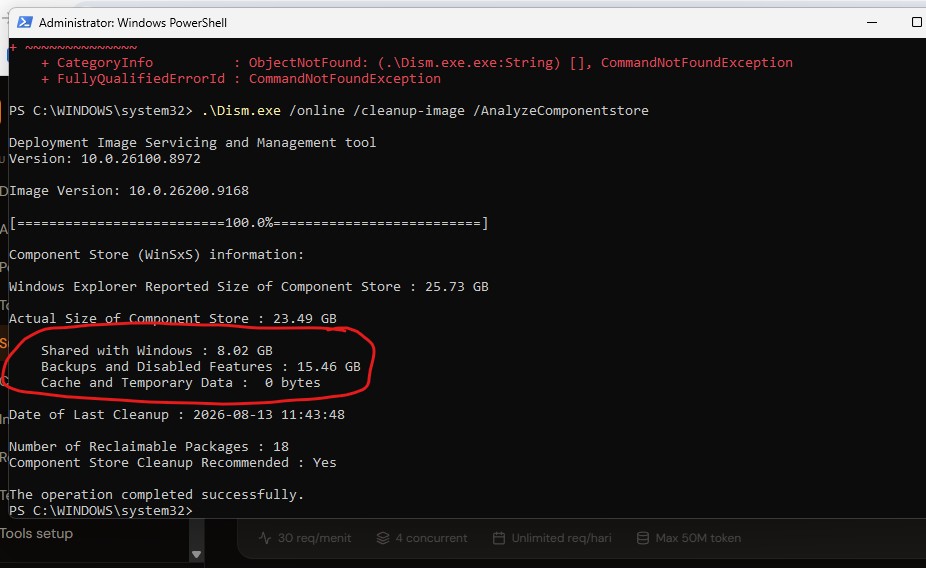Click the calendar icon beside 'Unlimited req/hari'
This screenshot has height=568, width=926.
tap(499, 538)
